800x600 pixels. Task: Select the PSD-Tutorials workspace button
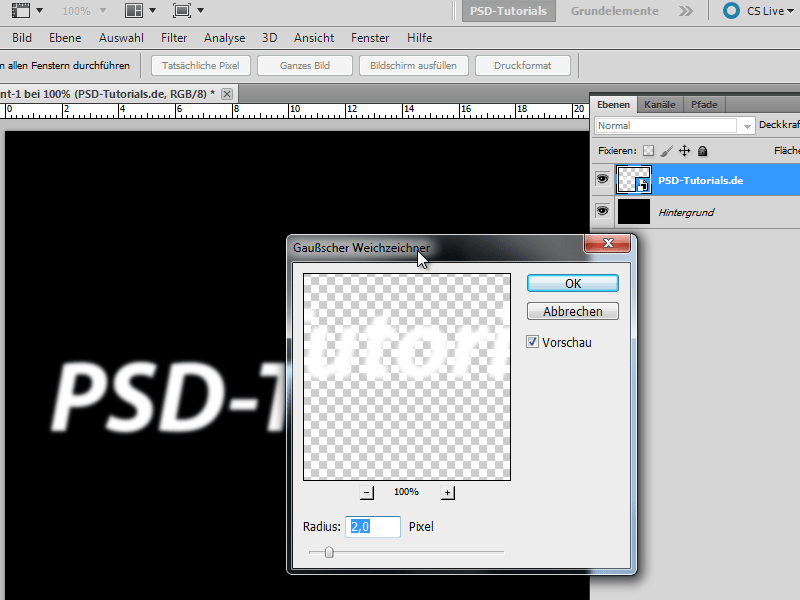coord(508,11)
